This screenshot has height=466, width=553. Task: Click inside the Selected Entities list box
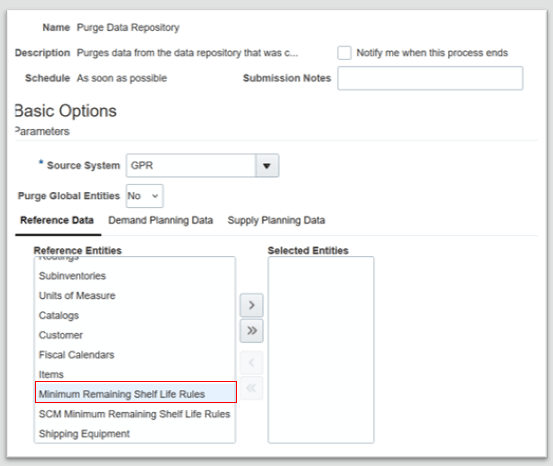tap(321, 350)
